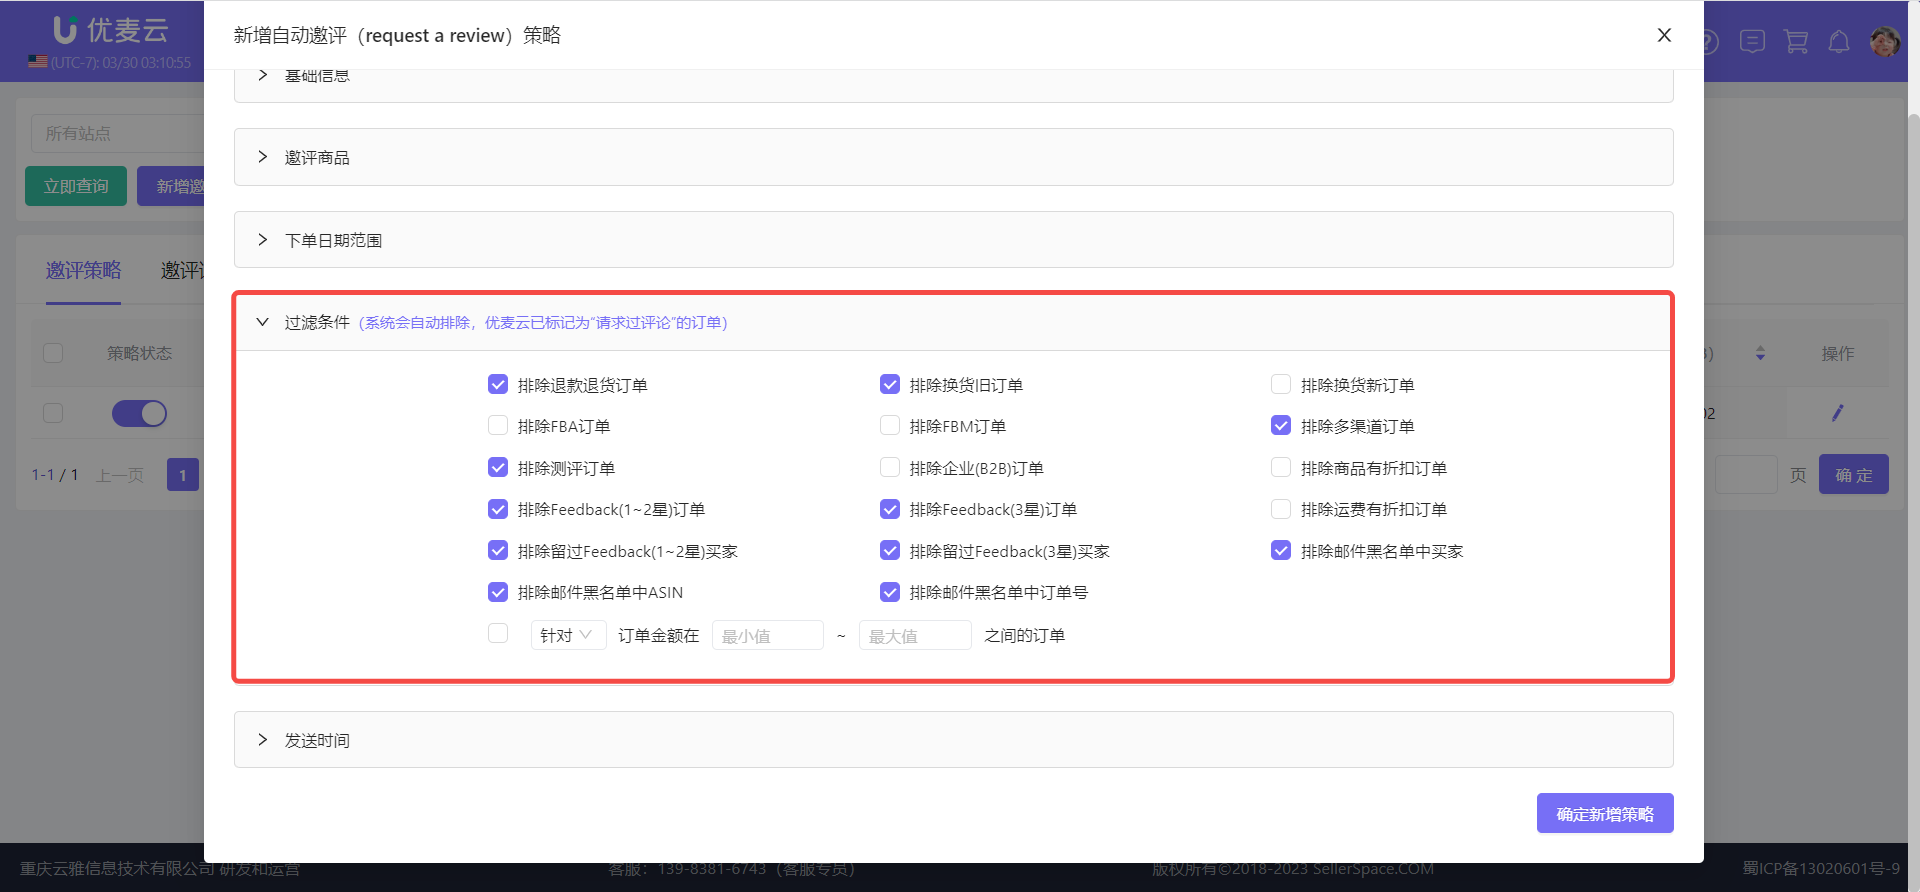Click 立即查询 button in background page
1920x892 pixels.
click(x=76, y=186)
